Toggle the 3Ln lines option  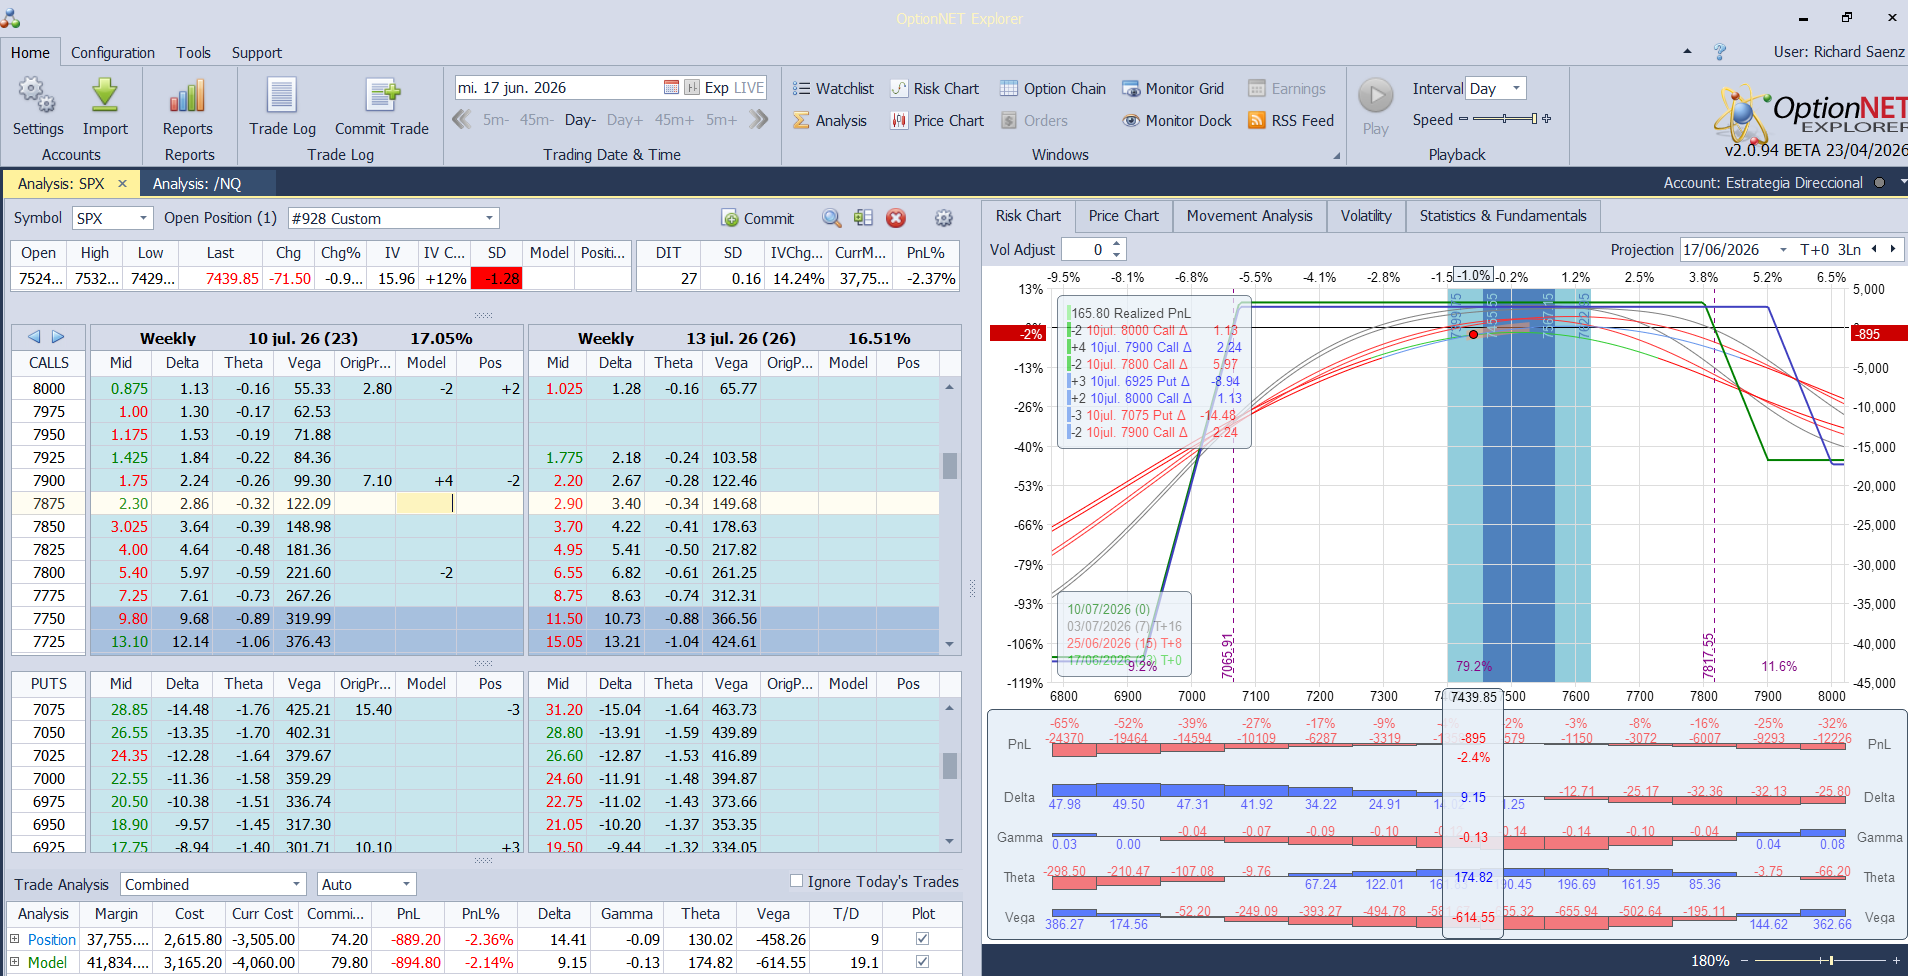point(1849,250)
